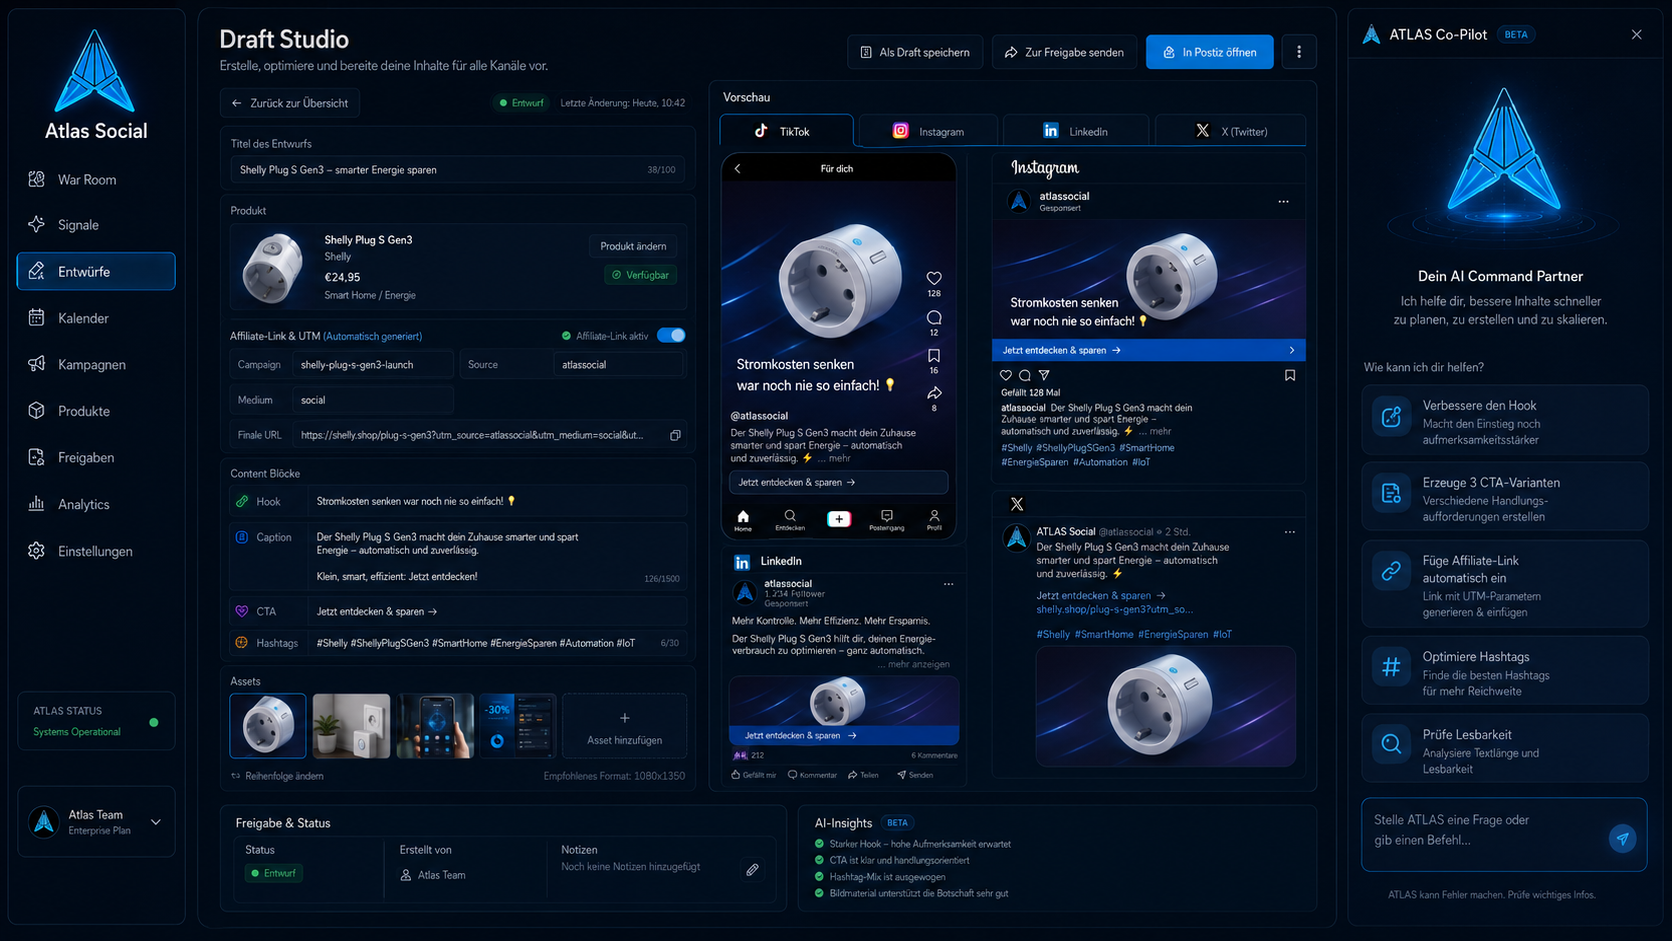Edit the Titel des Entwurfs field

tap(458, 170)
